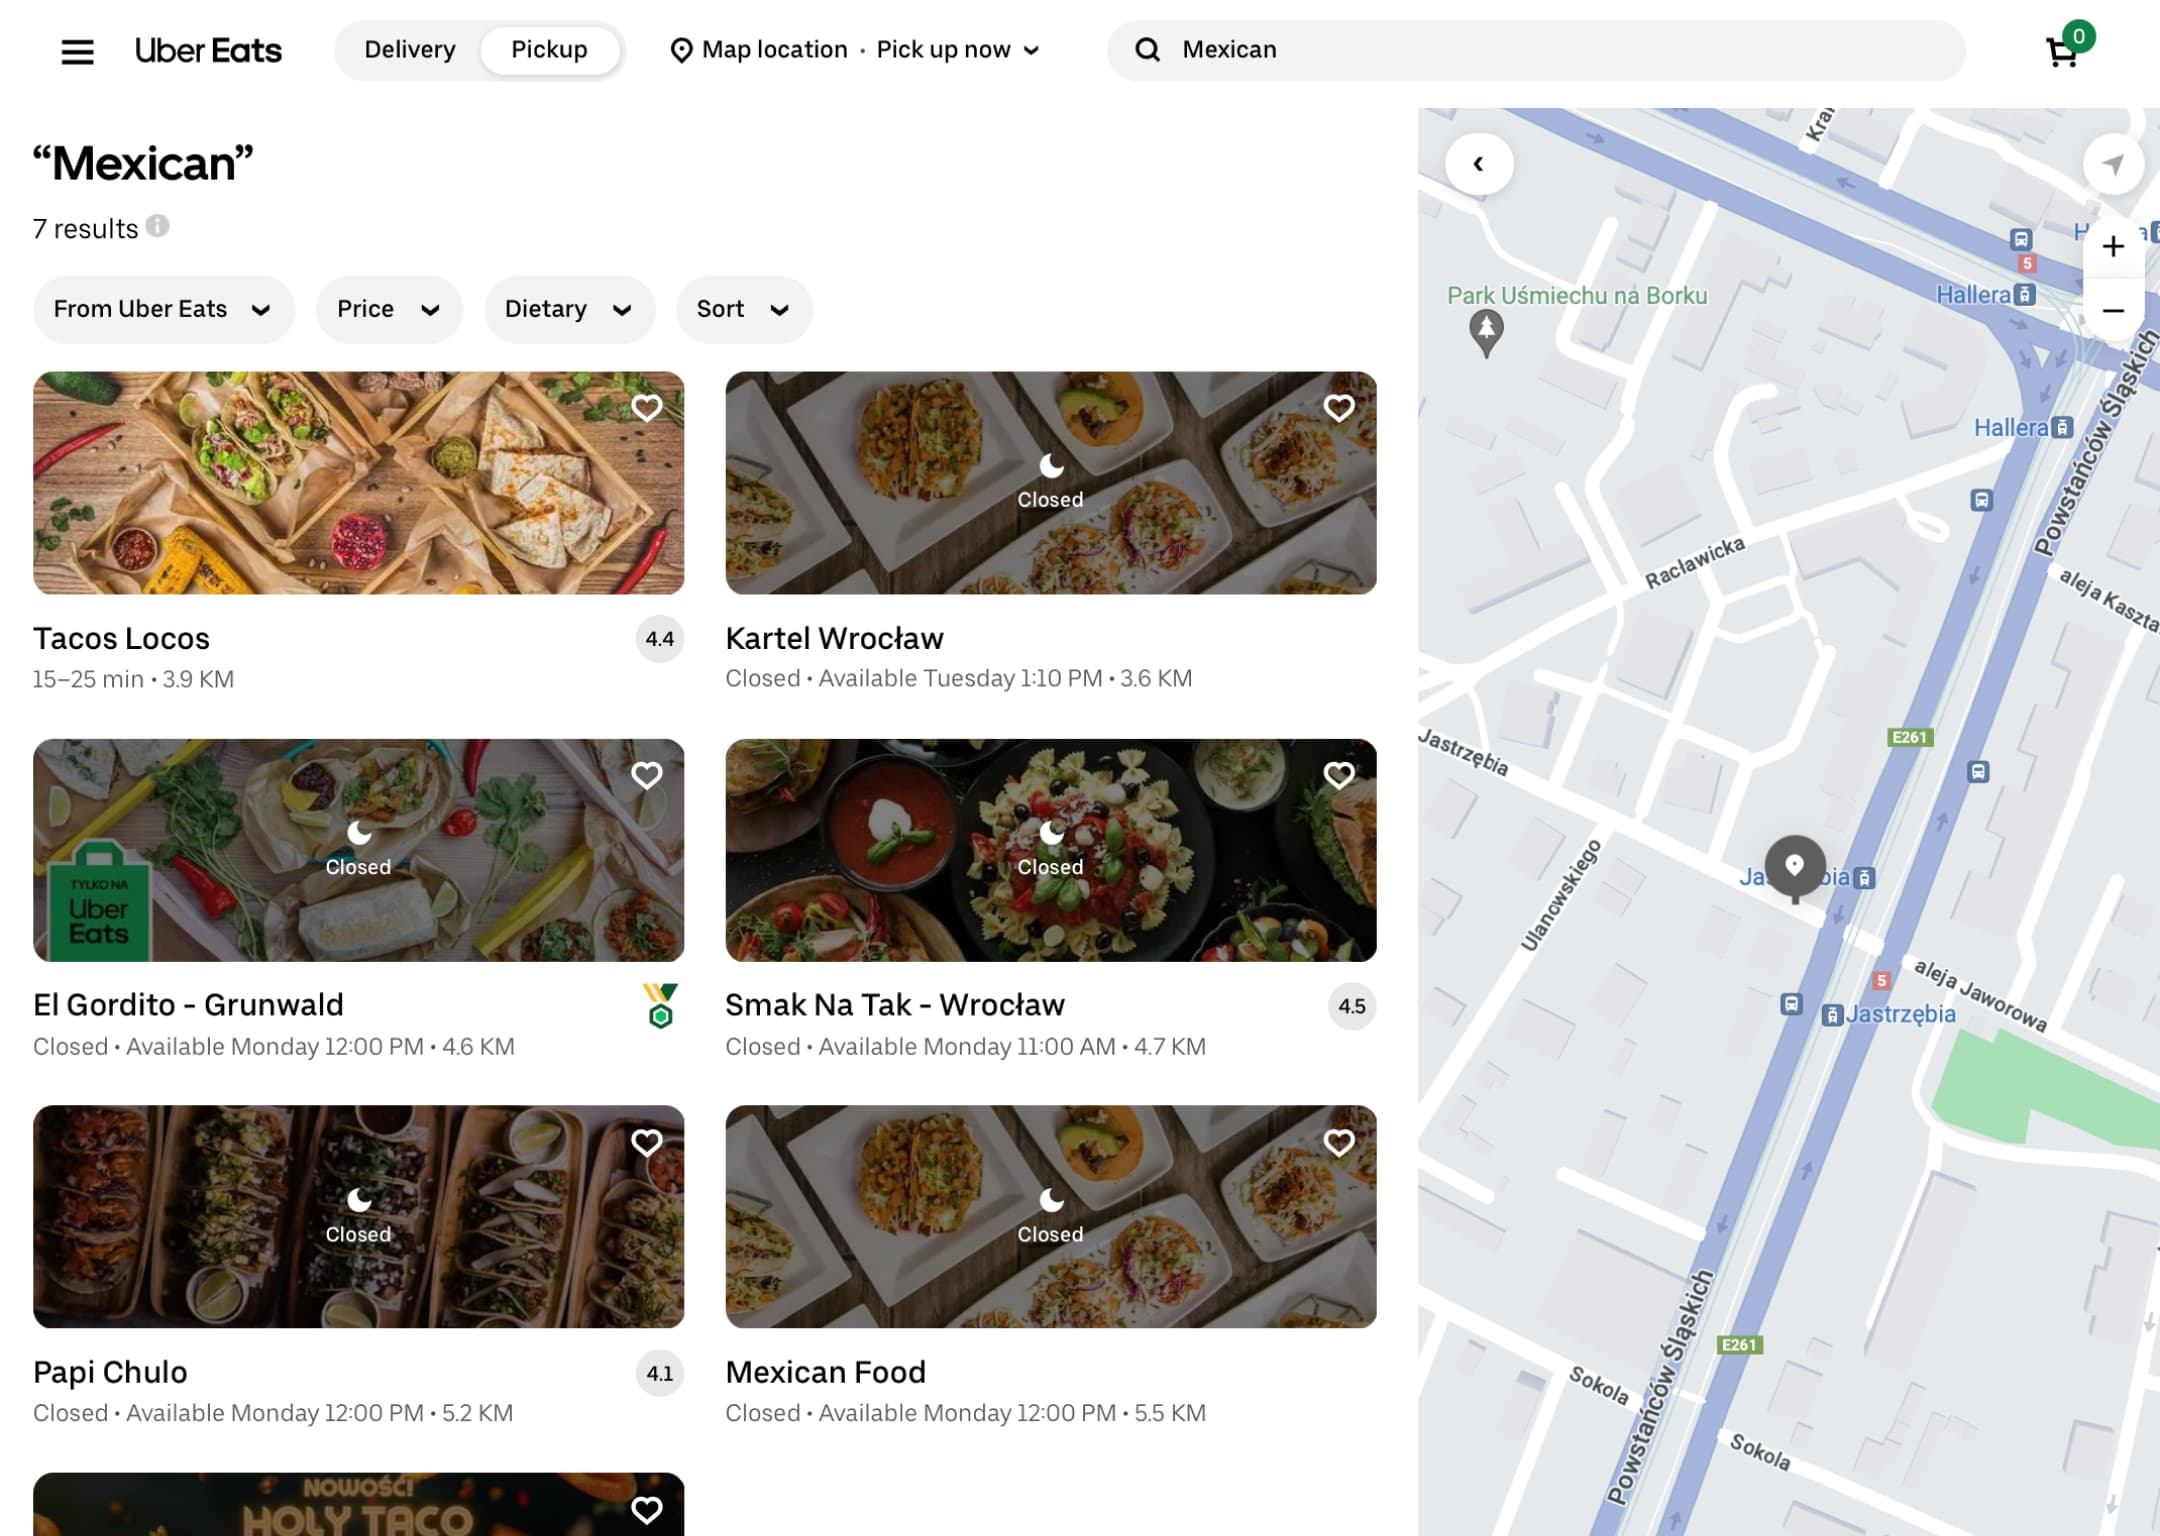Collapse map with back chevron button

[x=1479, y=164]
